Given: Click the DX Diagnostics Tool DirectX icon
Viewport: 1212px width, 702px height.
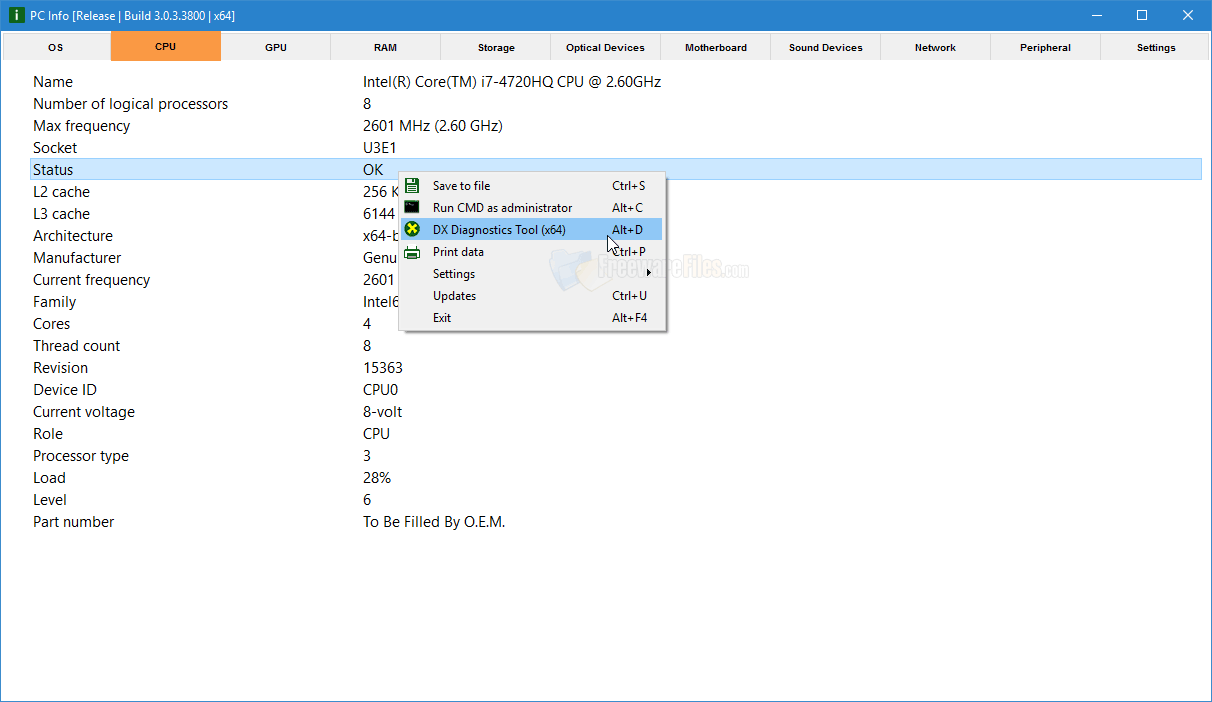Looking at the screenshot, I should tap(412, 229).
